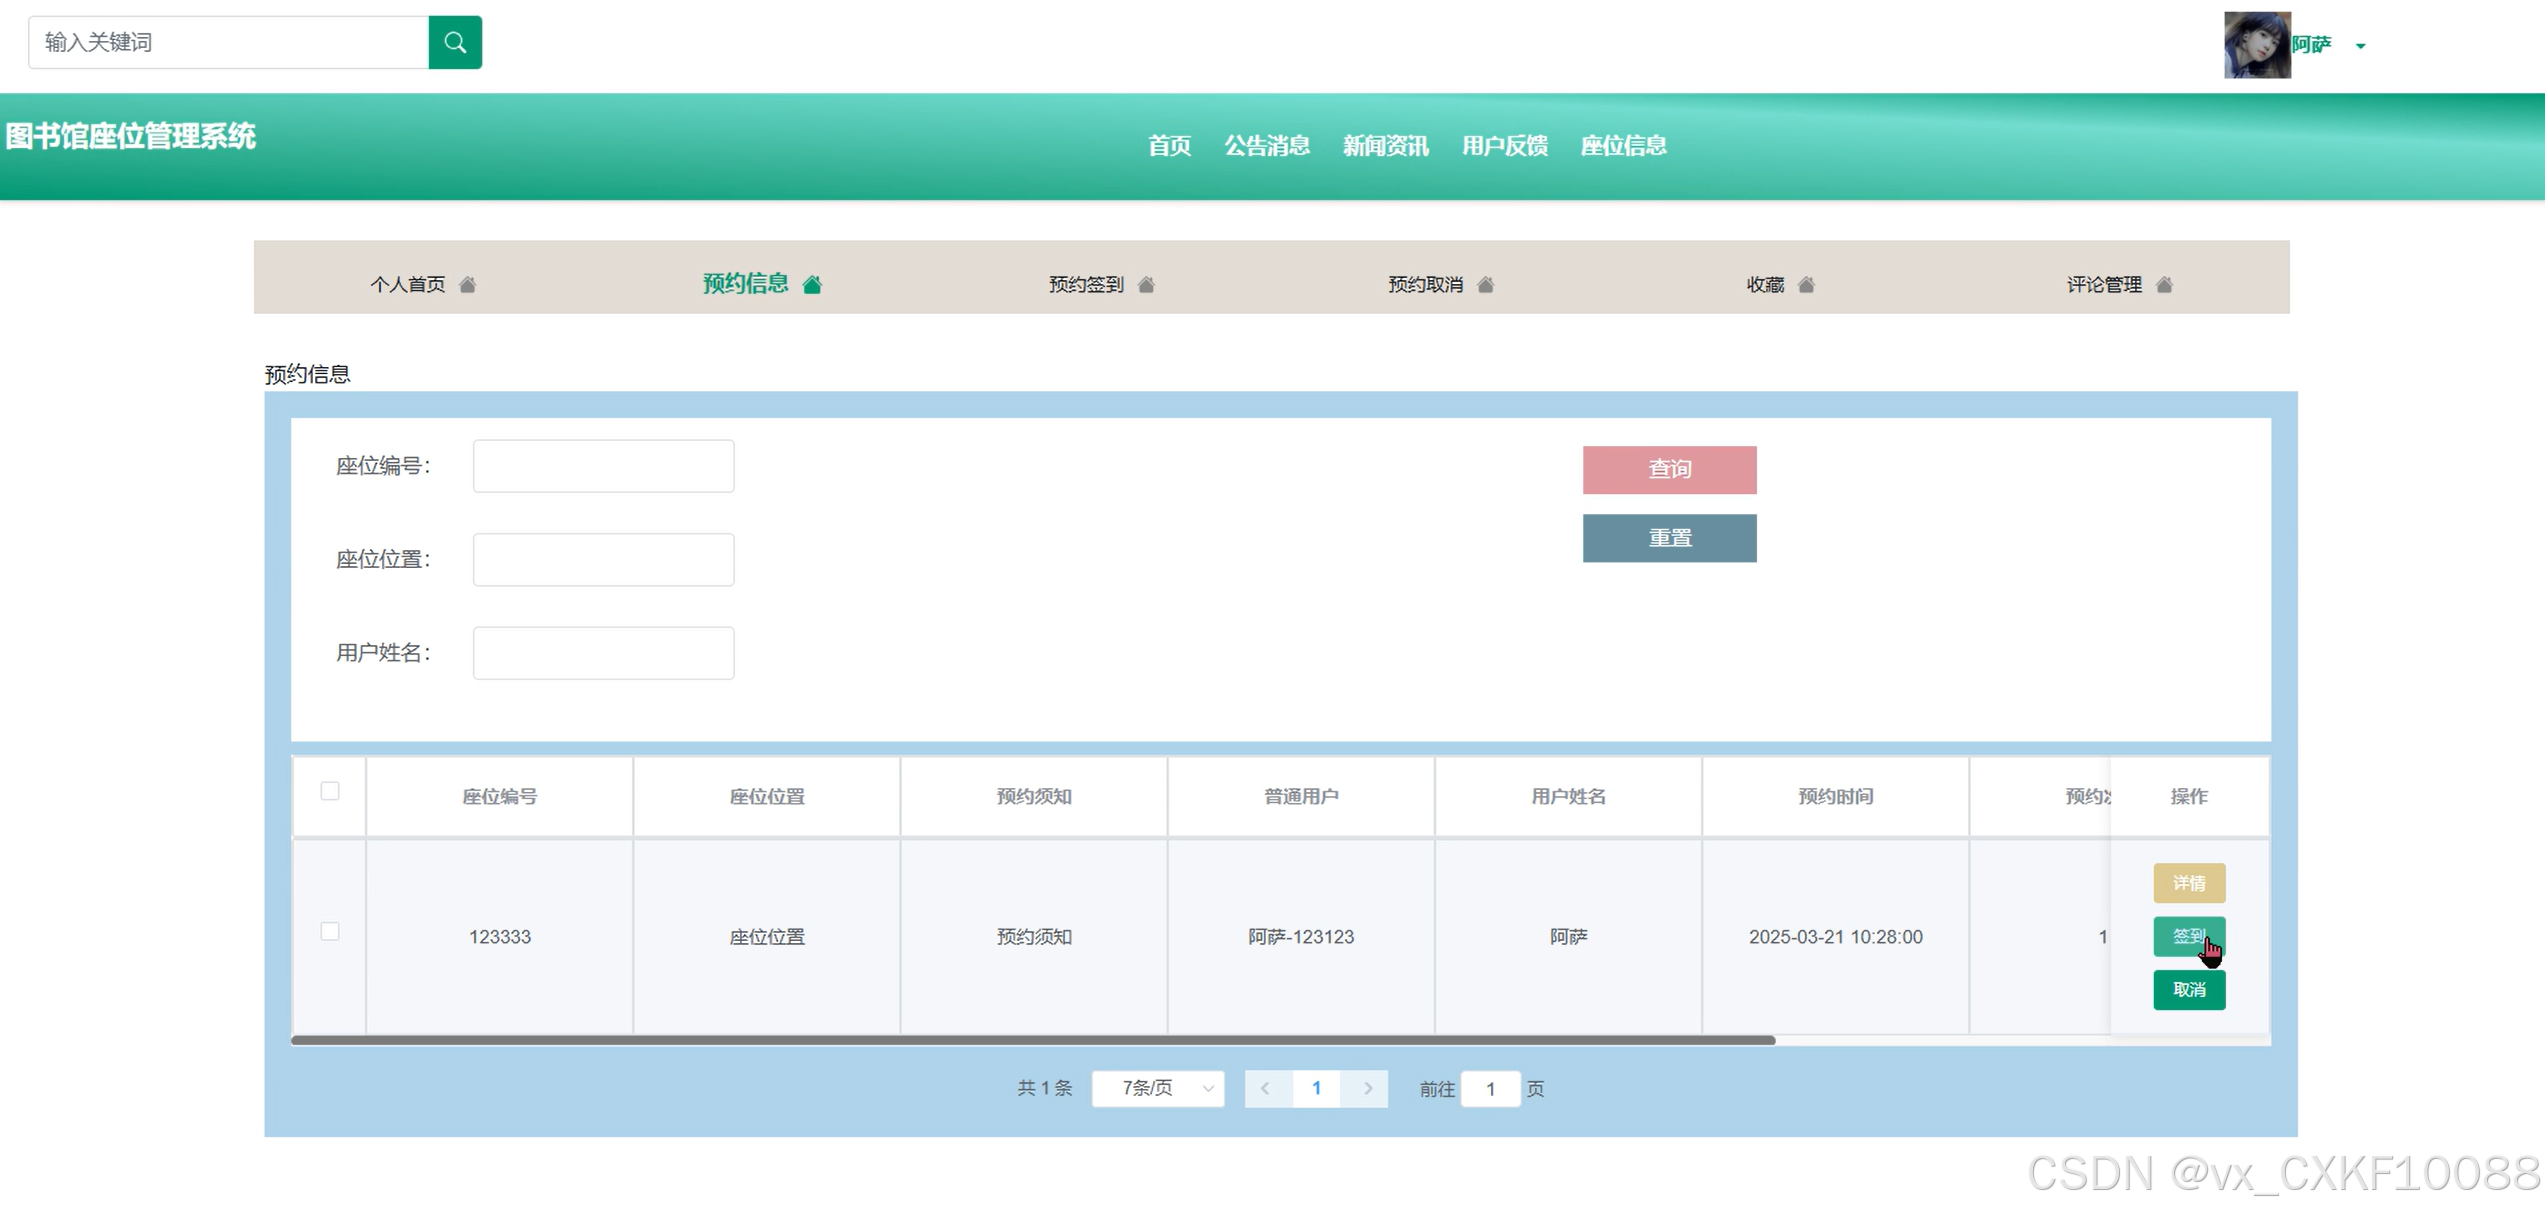Open the 7条/页 page size dropdown

1158,1088
